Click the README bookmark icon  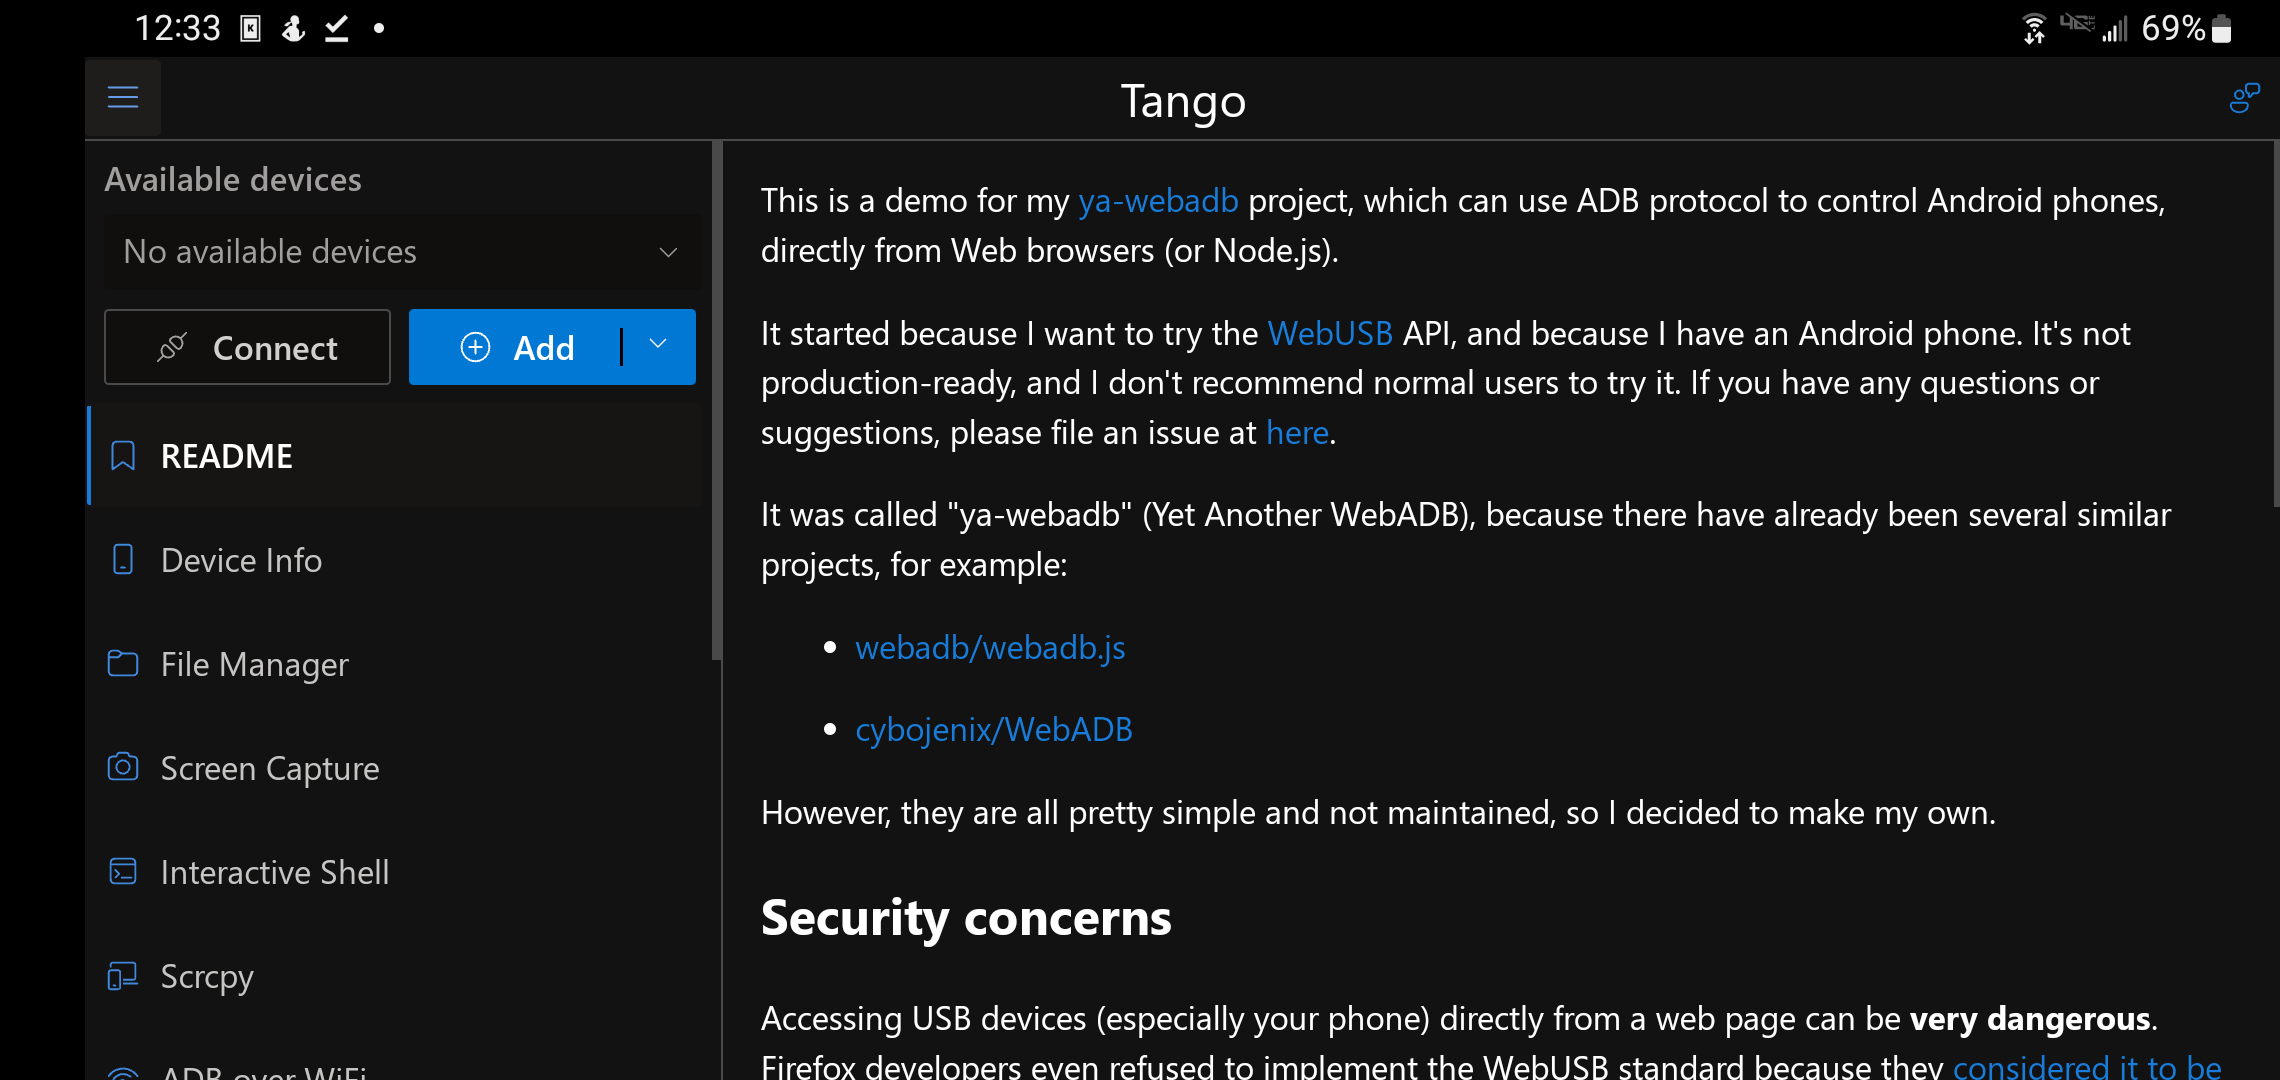(123, 455)
